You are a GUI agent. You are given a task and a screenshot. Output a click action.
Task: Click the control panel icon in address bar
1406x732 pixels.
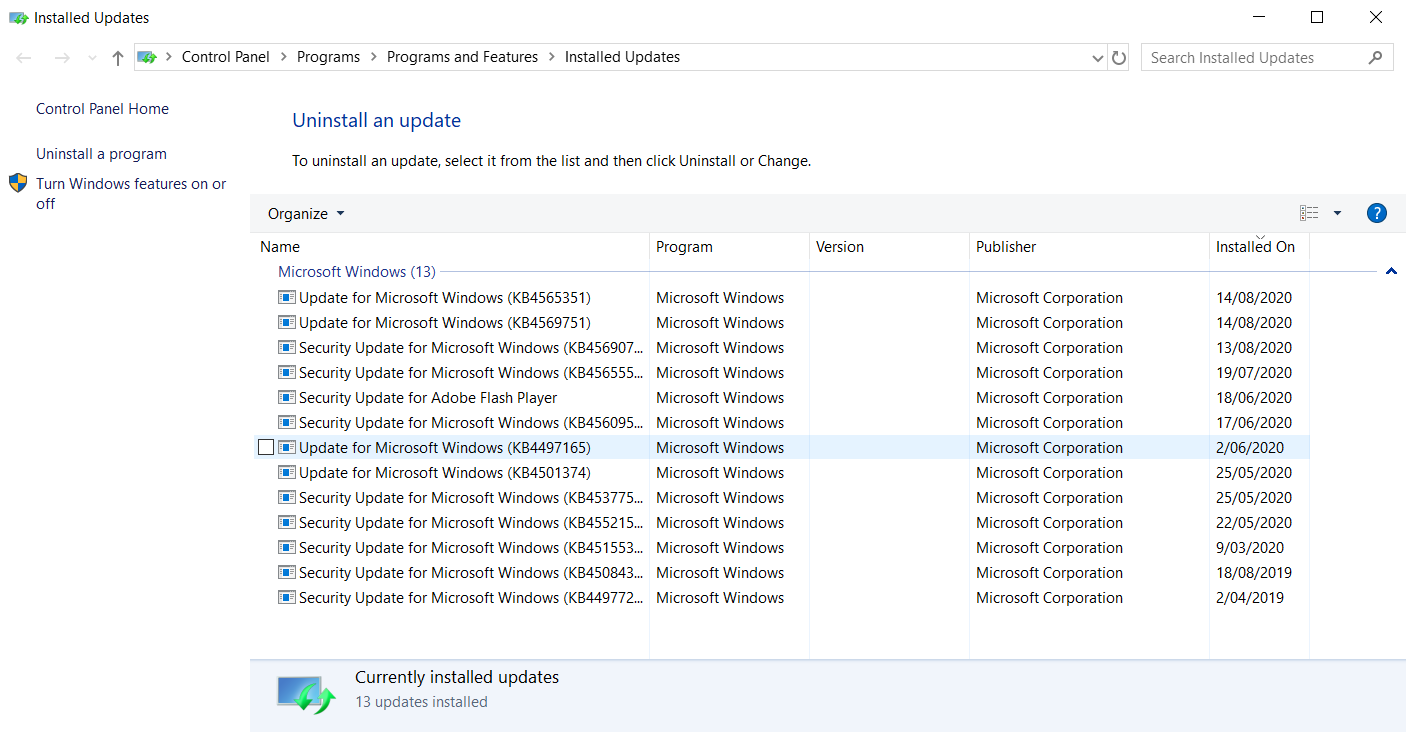tap(147, 57)
